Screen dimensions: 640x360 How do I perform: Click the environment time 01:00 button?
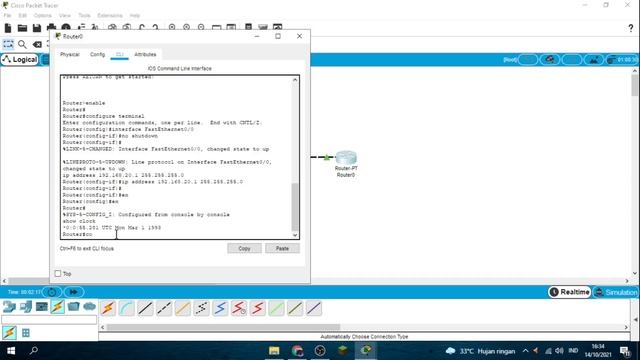[x=622, y=60]
